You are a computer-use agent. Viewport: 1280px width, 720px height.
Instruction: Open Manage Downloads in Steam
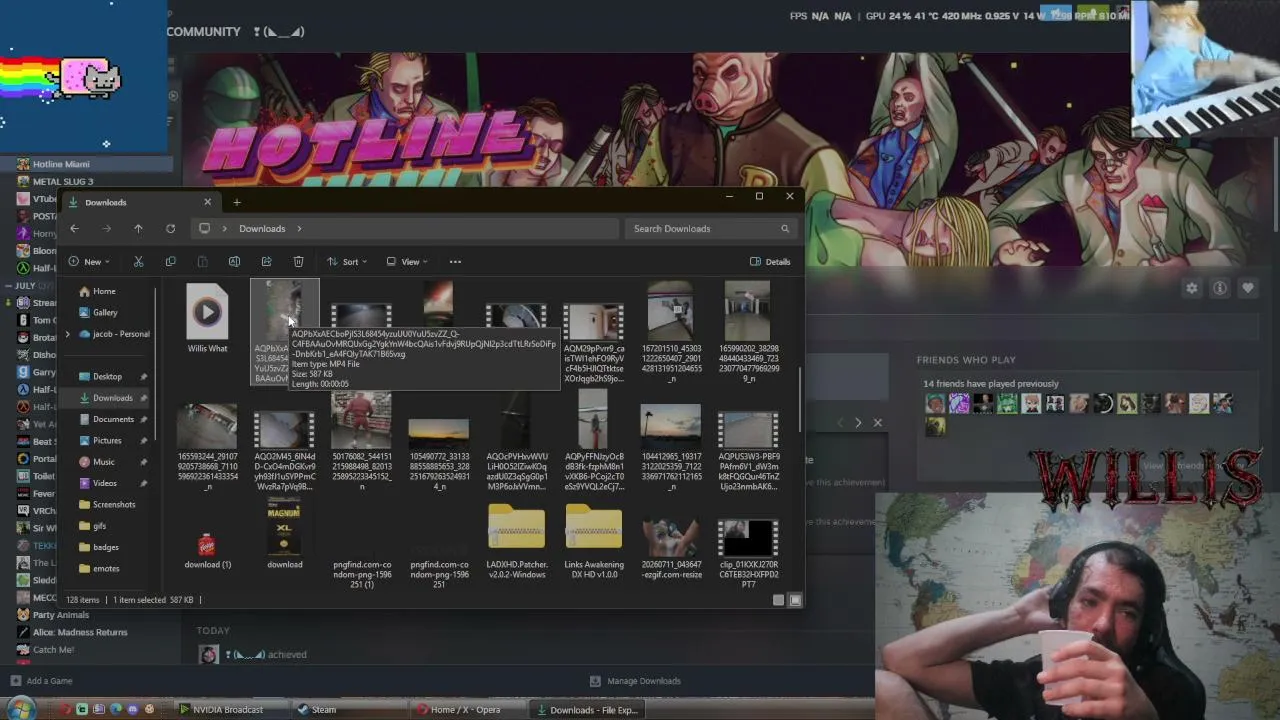[x=635, y=681]
